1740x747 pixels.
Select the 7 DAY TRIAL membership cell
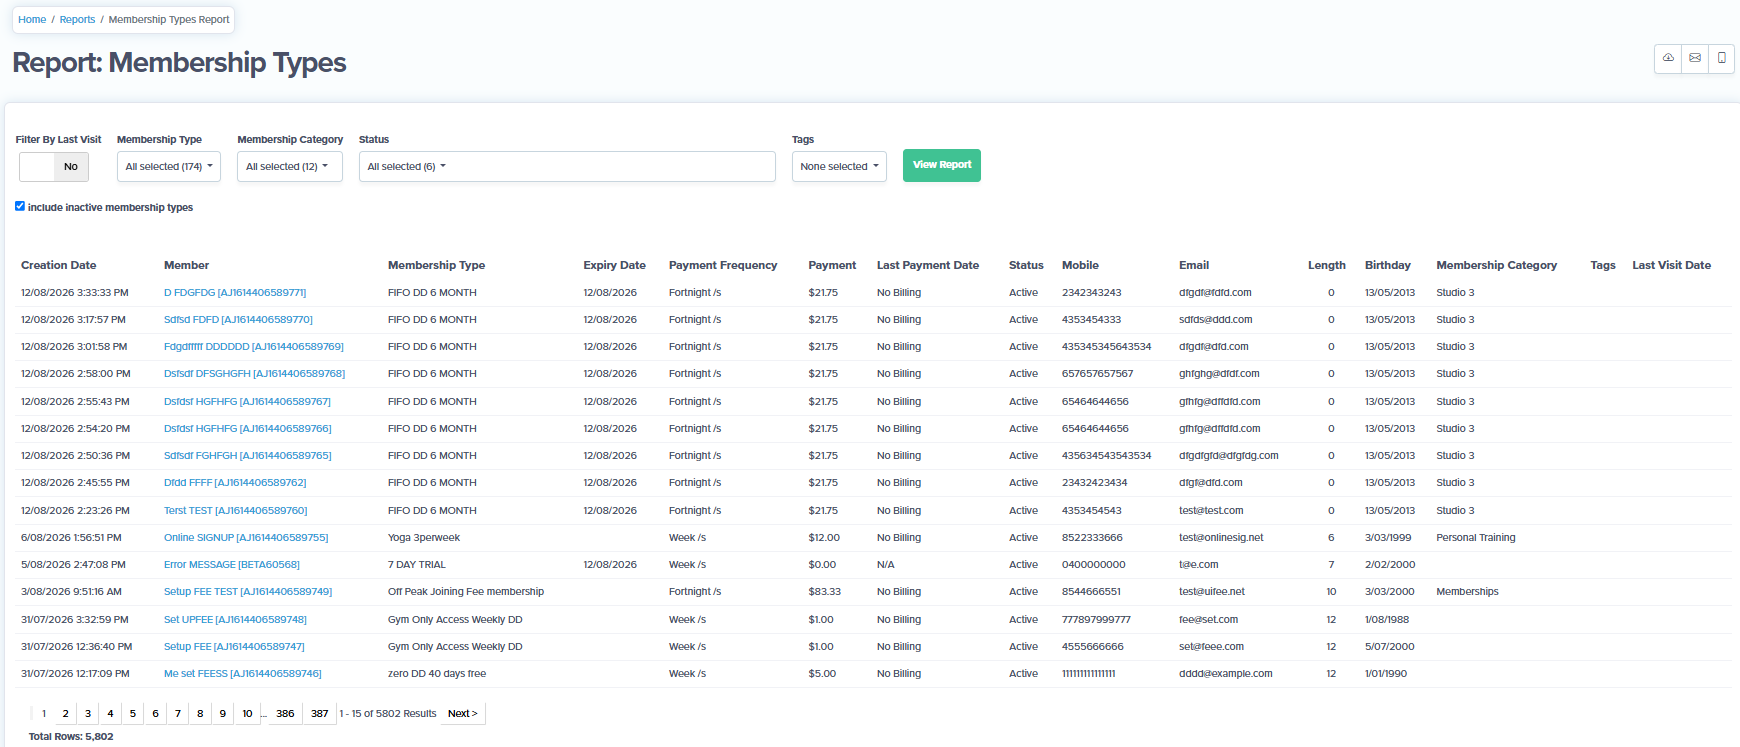(417, 565)
